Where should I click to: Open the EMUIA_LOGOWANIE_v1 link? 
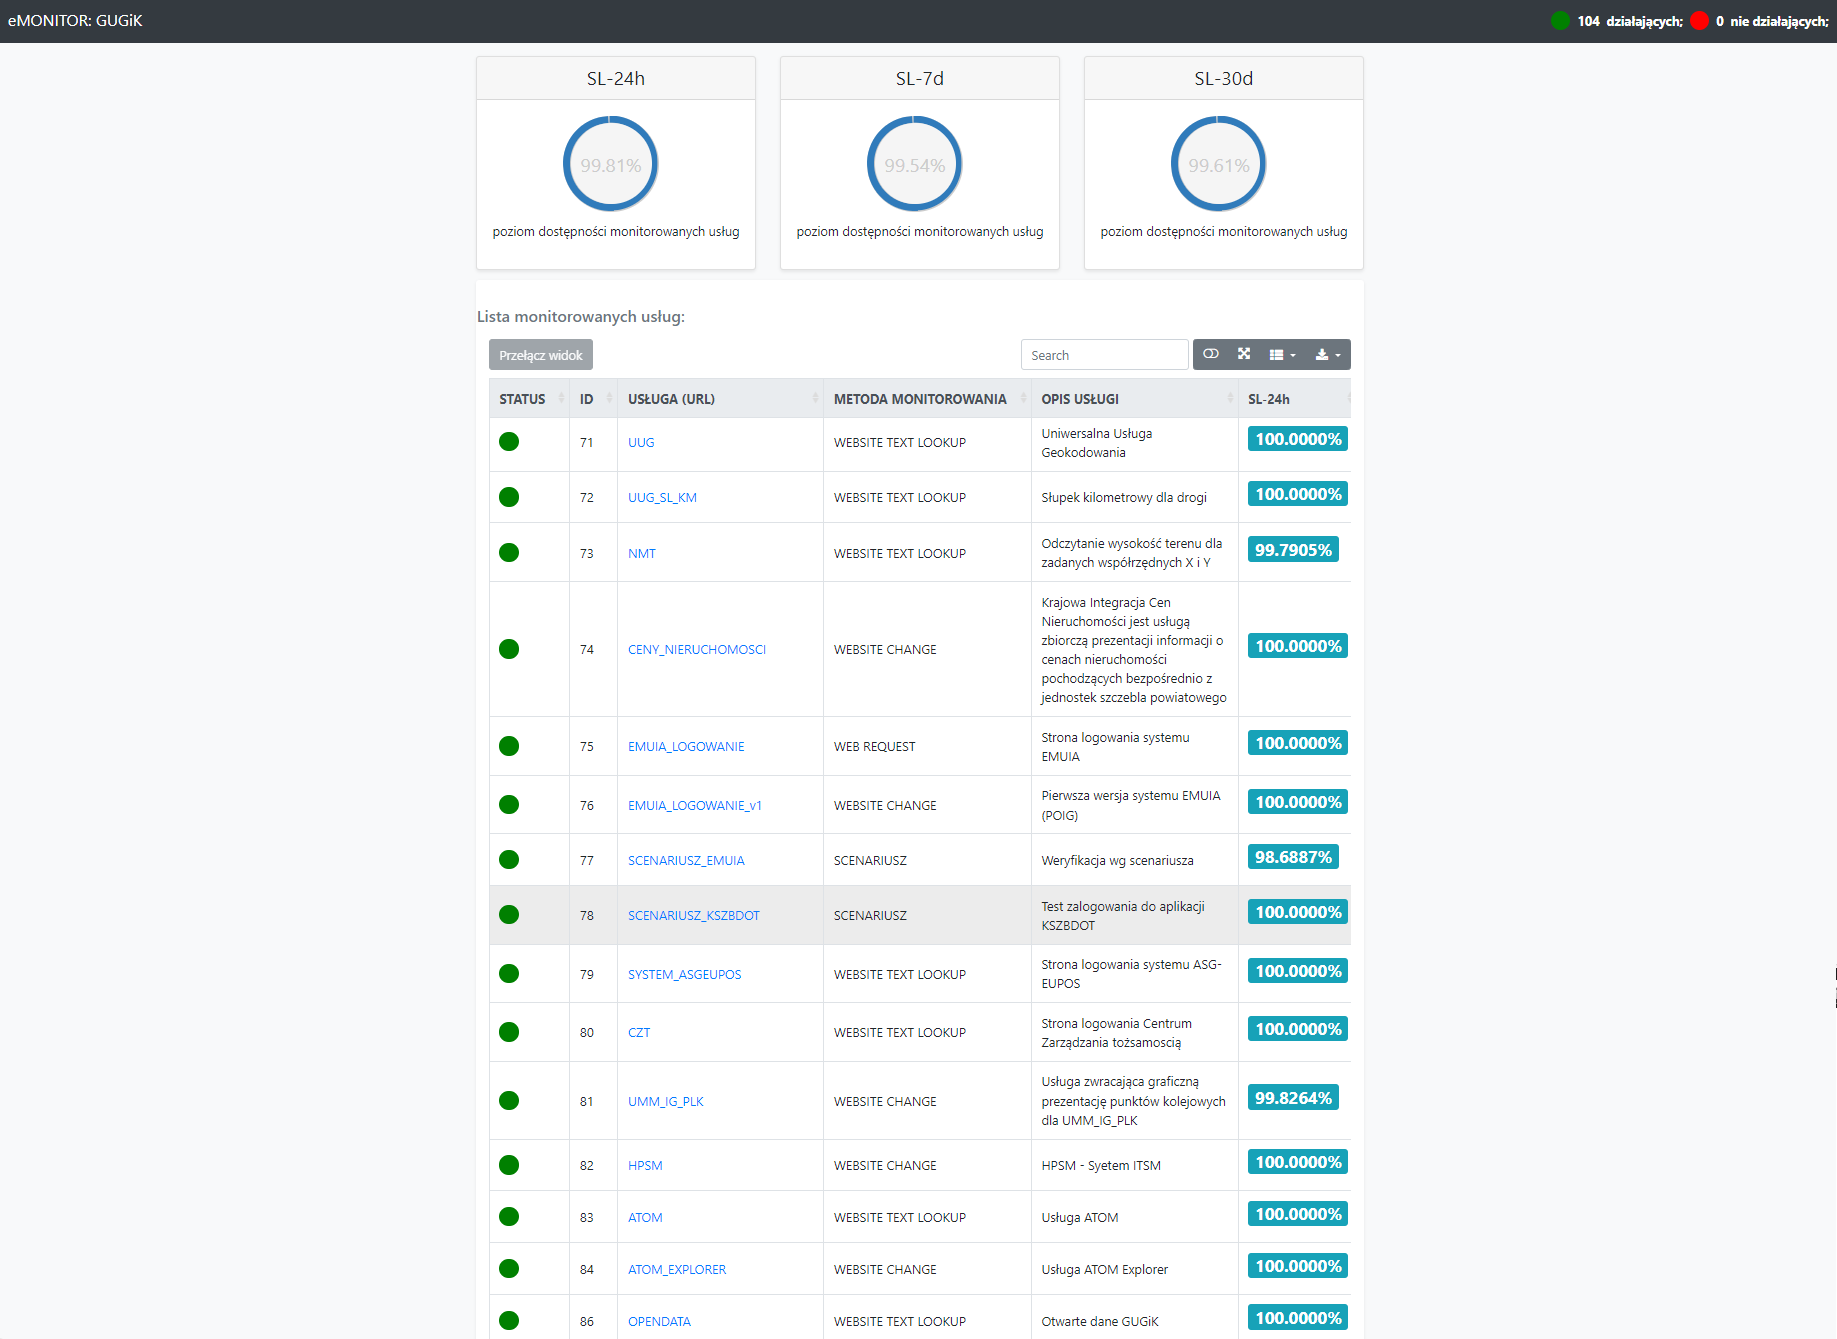(695, 805)
